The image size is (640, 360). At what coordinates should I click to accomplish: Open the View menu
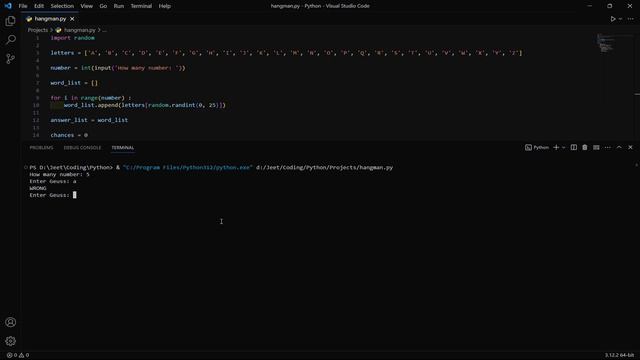87,6
